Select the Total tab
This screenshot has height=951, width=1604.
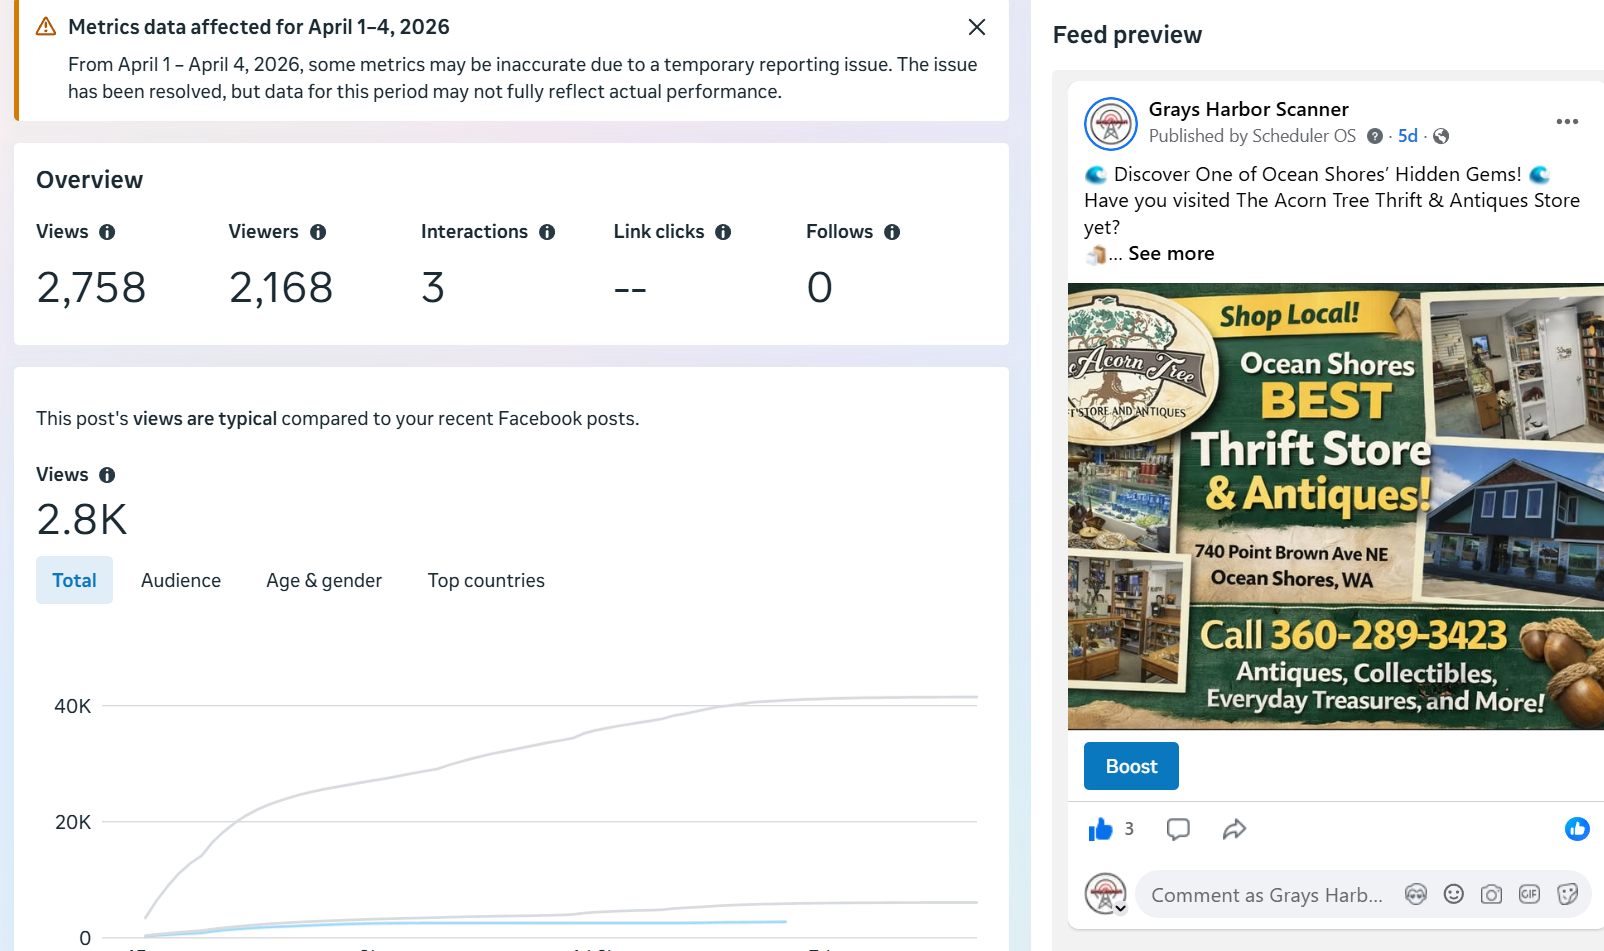click(74, 581)
